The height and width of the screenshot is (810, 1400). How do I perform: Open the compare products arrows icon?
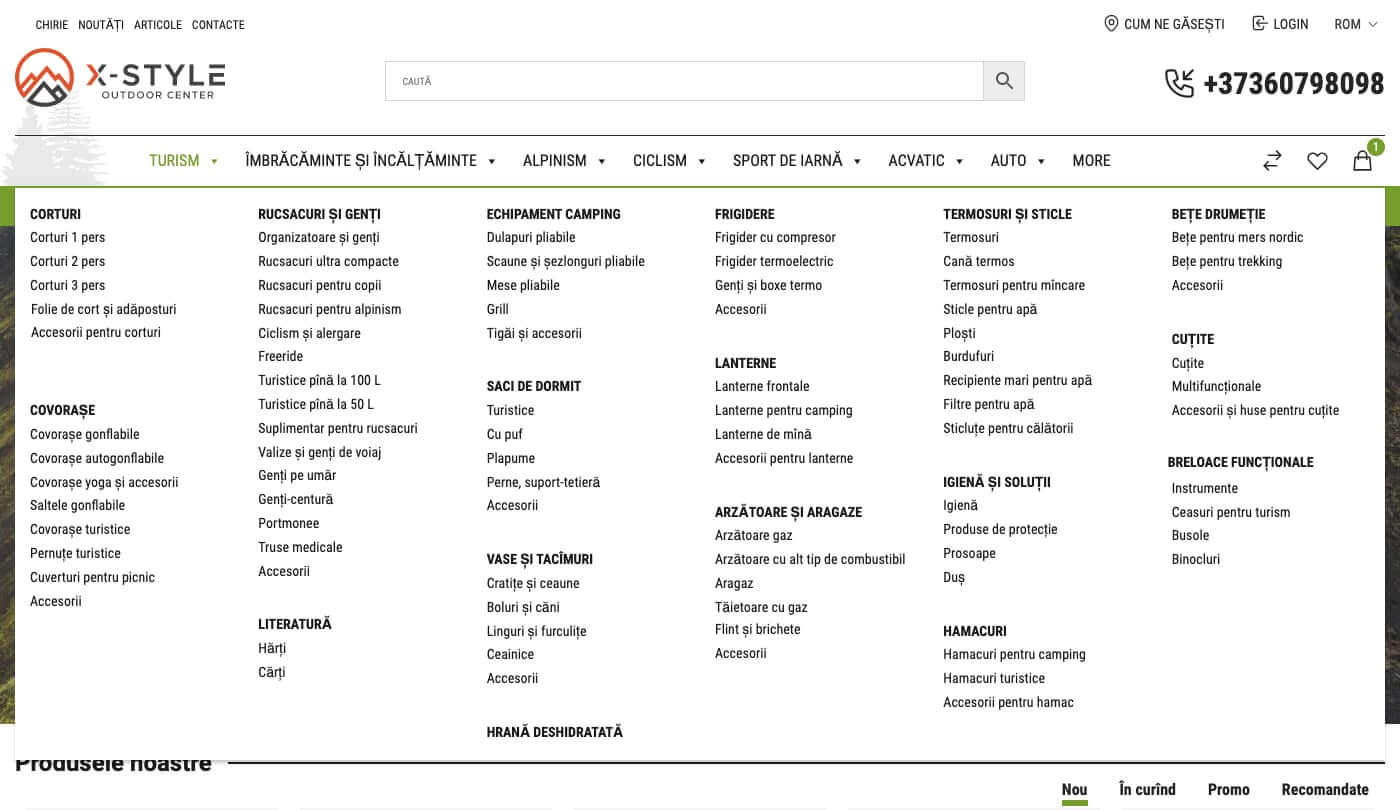point(1272,160)
